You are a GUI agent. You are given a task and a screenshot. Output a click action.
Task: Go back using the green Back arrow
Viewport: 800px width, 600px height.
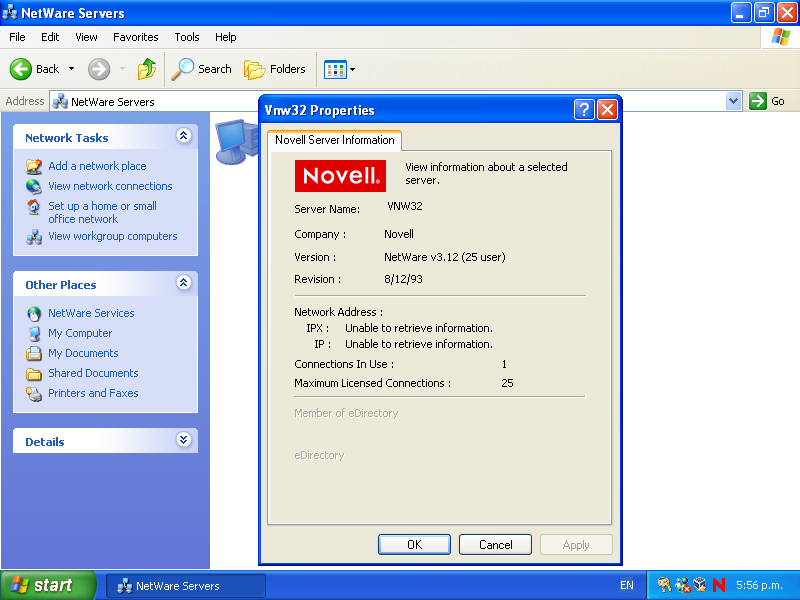[x=21, y=69]
